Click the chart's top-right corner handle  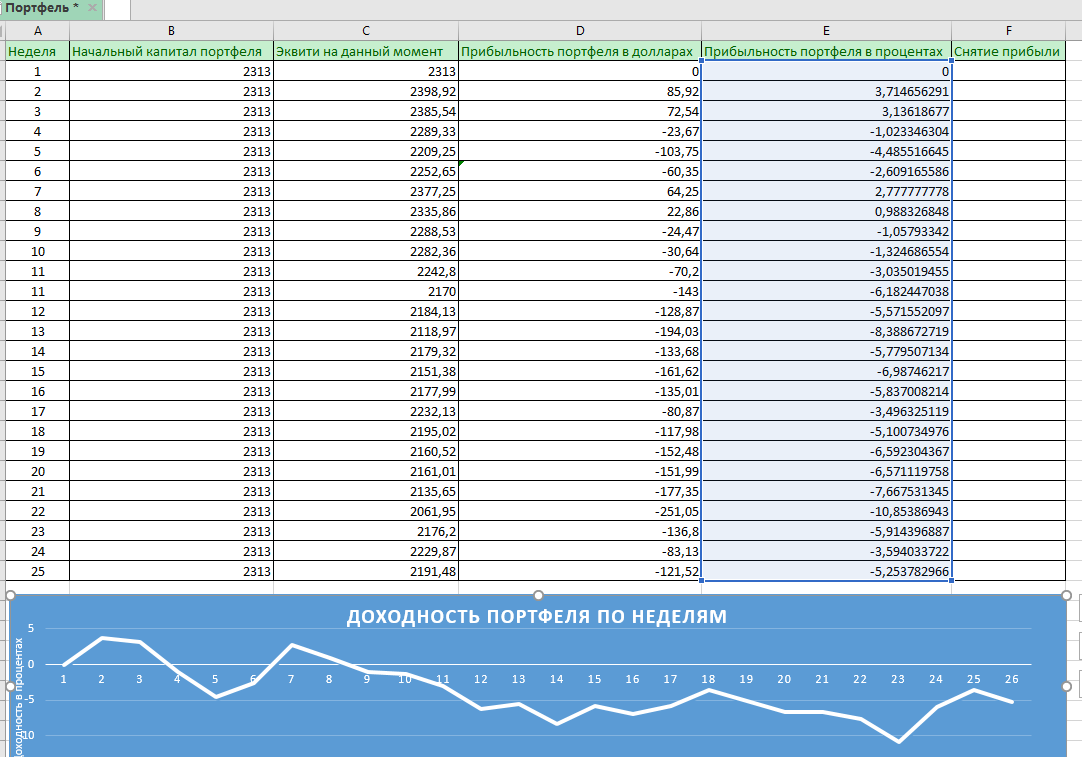click(1066, 595)
